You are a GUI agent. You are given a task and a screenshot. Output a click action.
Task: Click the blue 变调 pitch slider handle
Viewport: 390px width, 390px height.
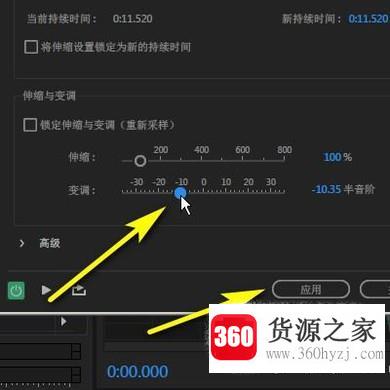point(181,193)
